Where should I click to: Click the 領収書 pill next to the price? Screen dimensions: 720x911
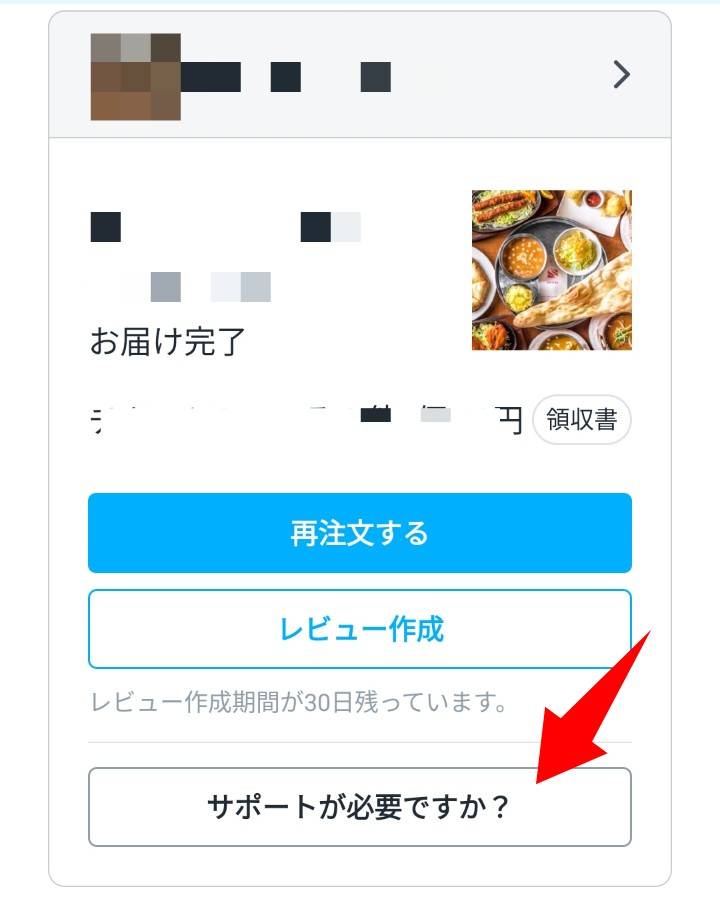tap(582, 419)
